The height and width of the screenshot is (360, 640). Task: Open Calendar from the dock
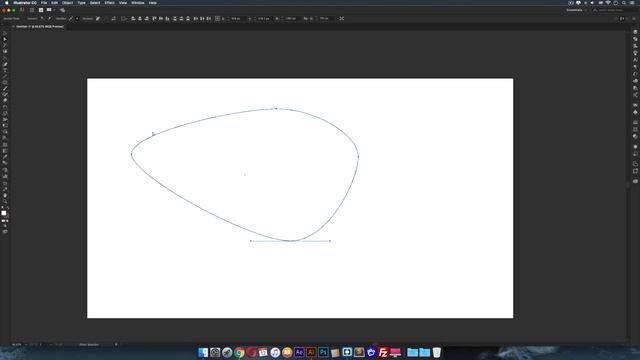(x=263, y=352)
